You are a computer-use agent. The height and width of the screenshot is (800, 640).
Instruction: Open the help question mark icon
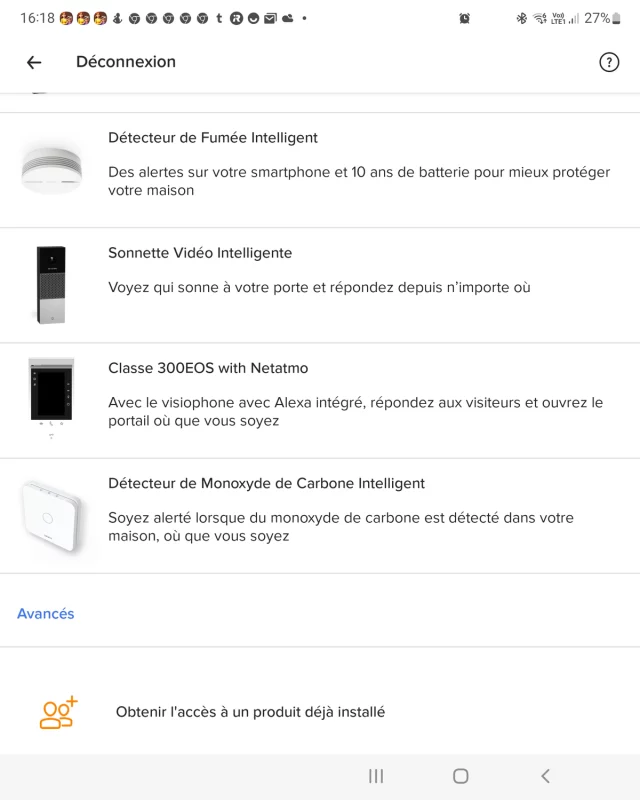[609, 62]
